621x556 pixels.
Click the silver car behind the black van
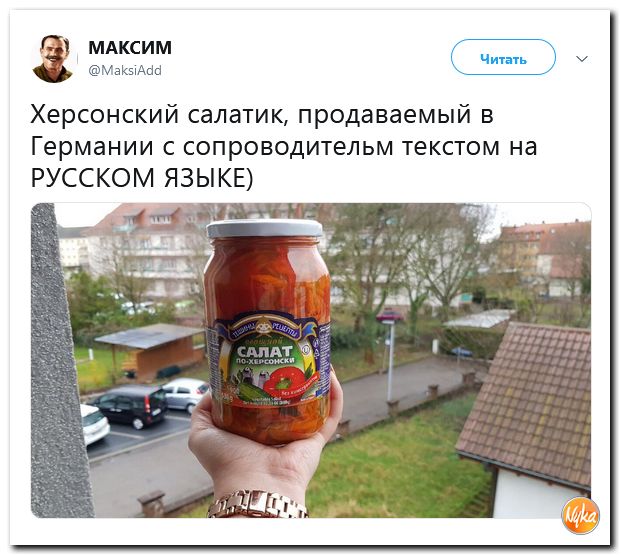[x=185, y=393]
